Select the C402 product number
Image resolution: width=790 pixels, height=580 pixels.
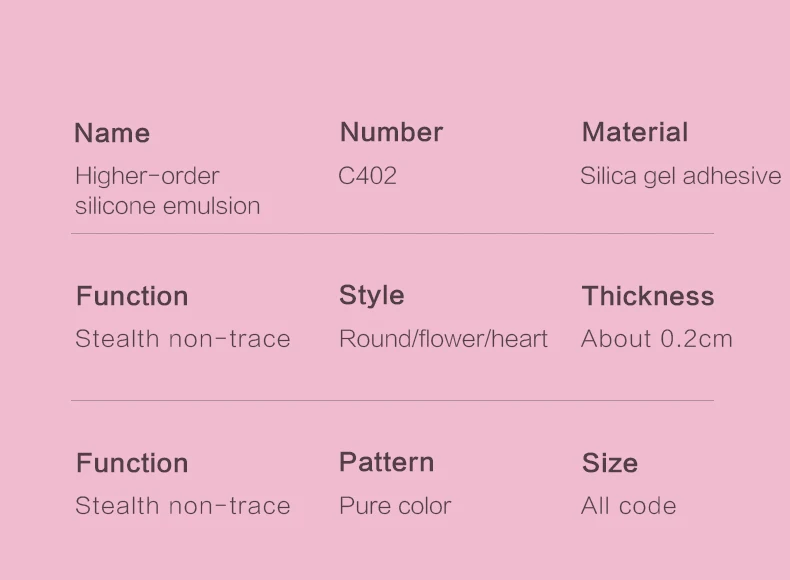coord(367,176)
